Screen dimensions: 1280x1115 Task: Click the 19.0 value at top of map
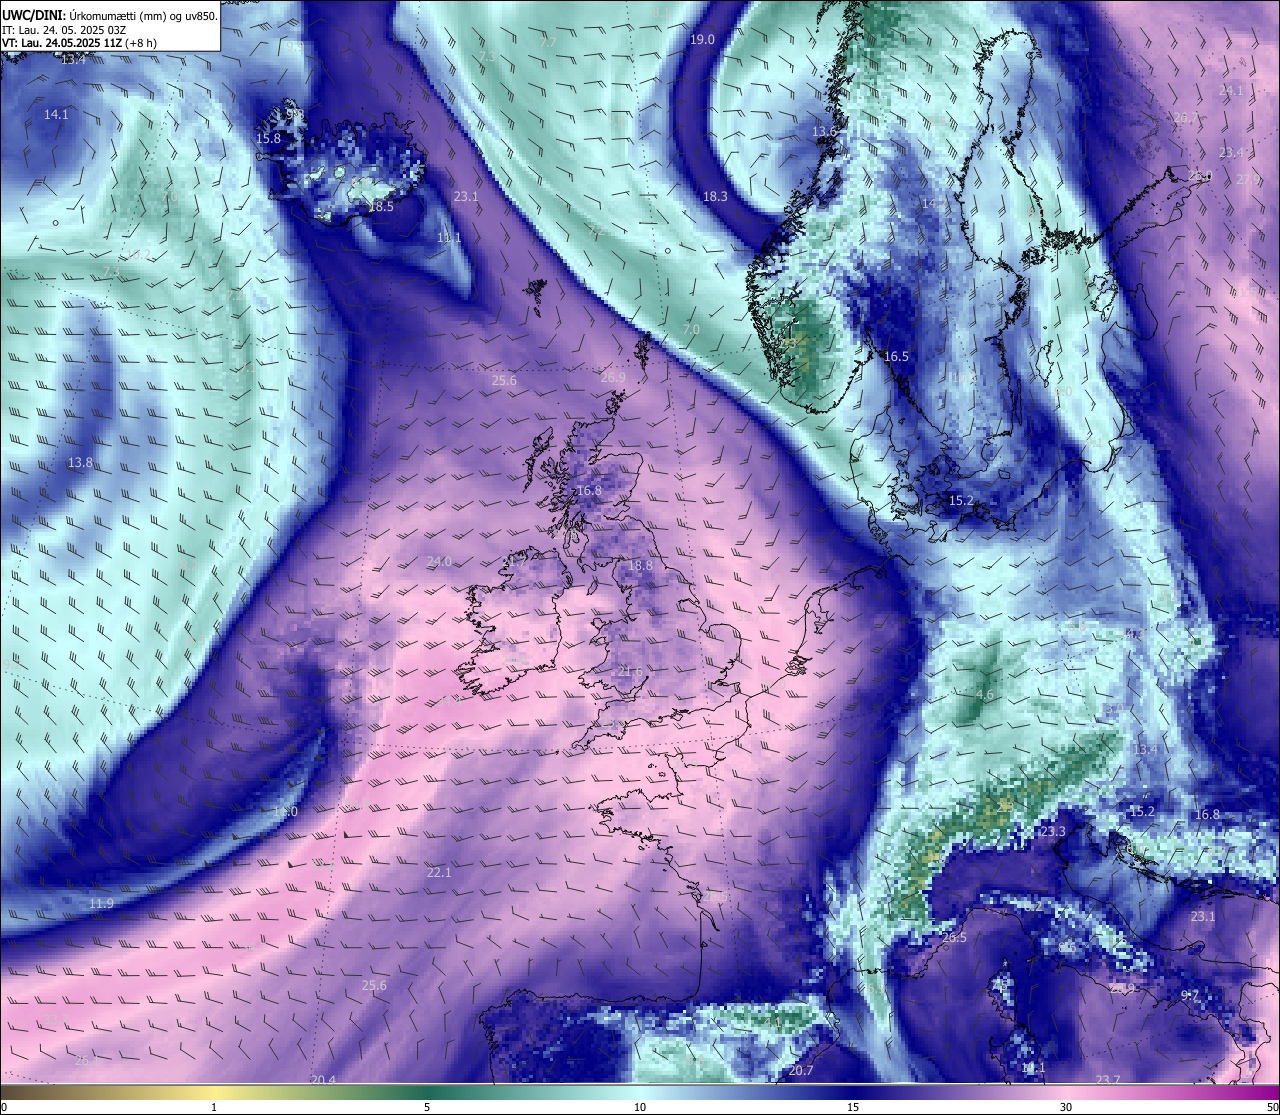(x=702, y=39)
